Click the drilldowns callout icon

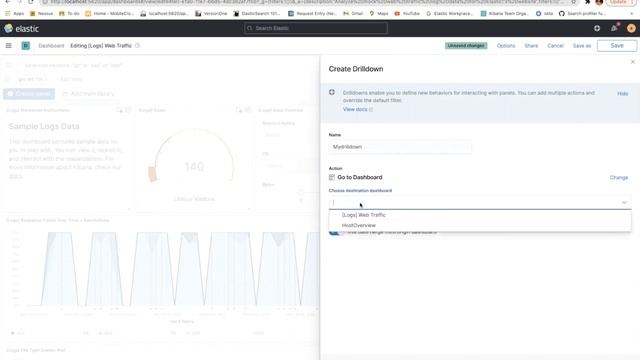tap(332, 93)
